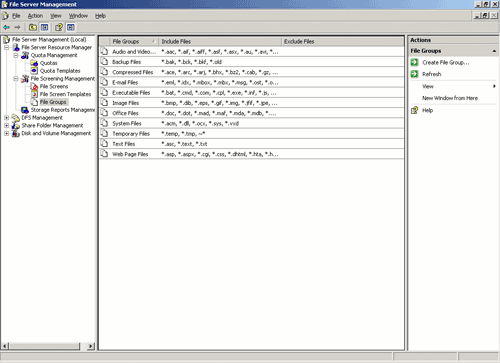The image size is (500, 363).
Task: Collapse the File Server Resource Manager node
Action: click(x=6, y=47)
